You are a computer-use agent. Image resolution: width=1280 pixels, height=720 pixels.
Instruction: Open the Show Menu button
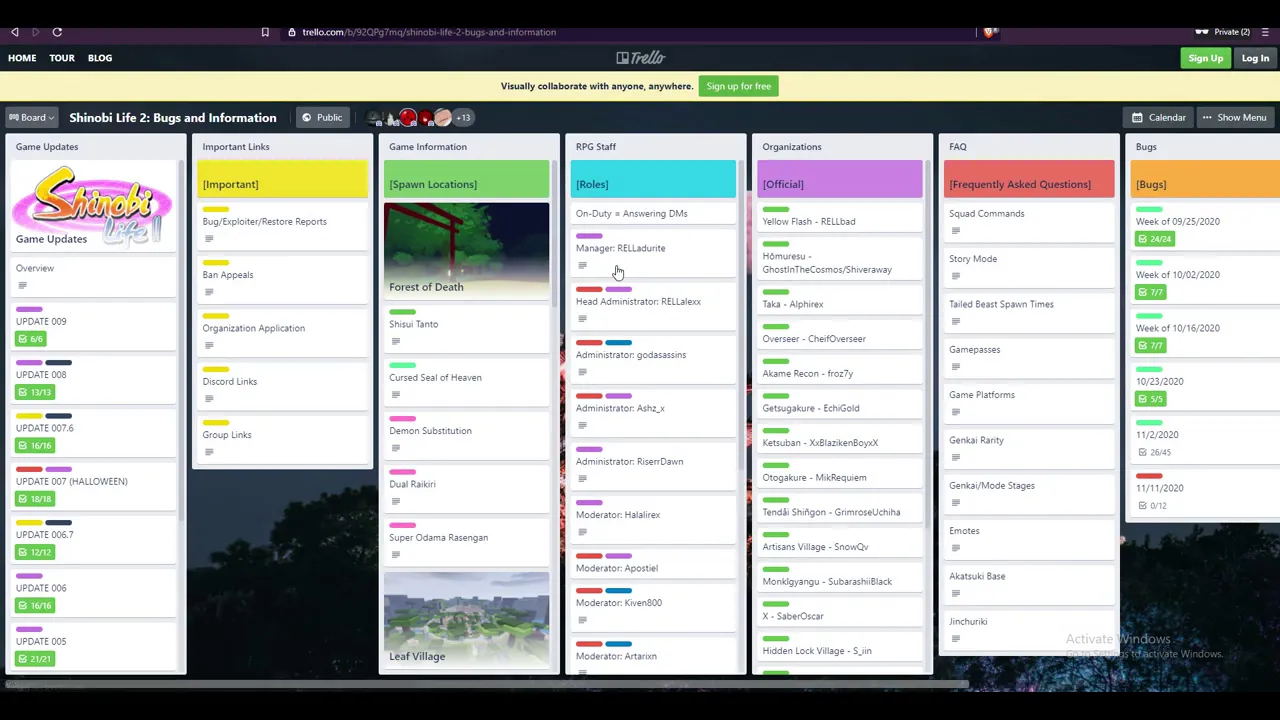click(1234, 118)
